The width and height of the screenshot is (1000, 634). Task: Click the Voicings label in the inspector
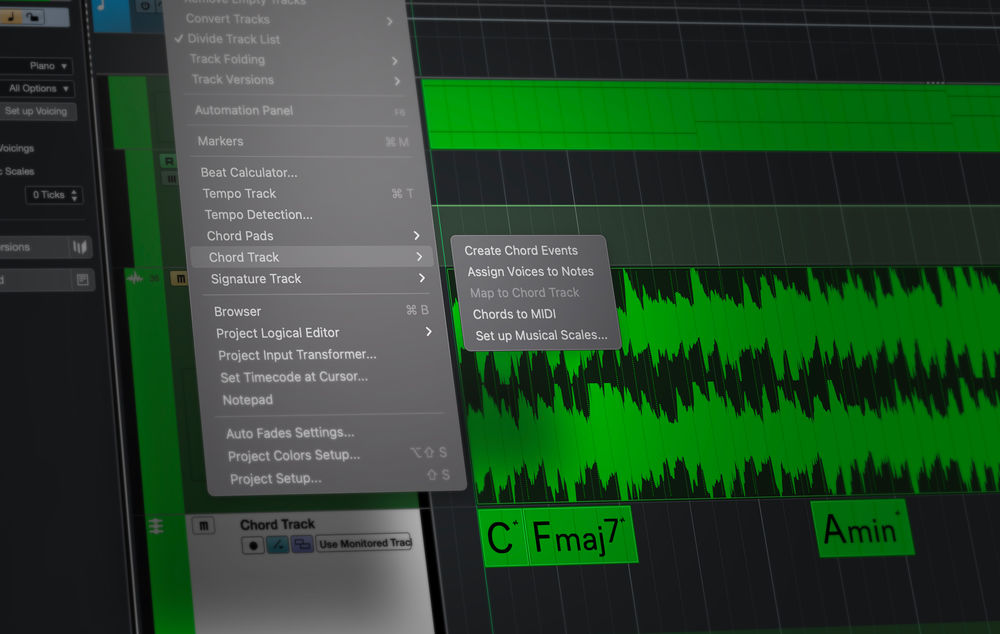coord(17,148)
